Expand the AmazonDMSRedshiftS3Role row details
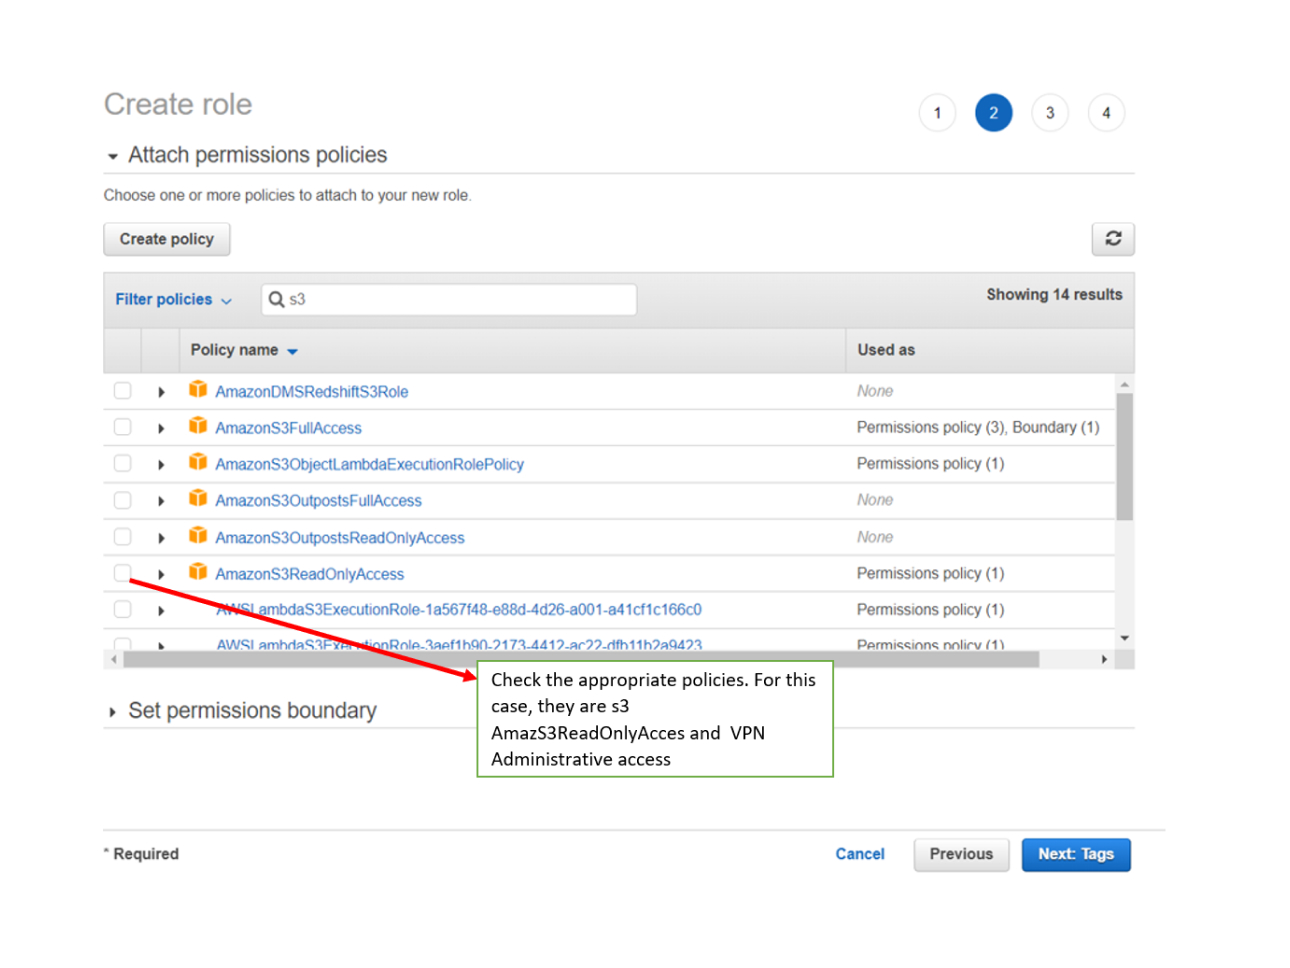The image size is (1290, 968). pyautogui.click(x=161, y=392)
